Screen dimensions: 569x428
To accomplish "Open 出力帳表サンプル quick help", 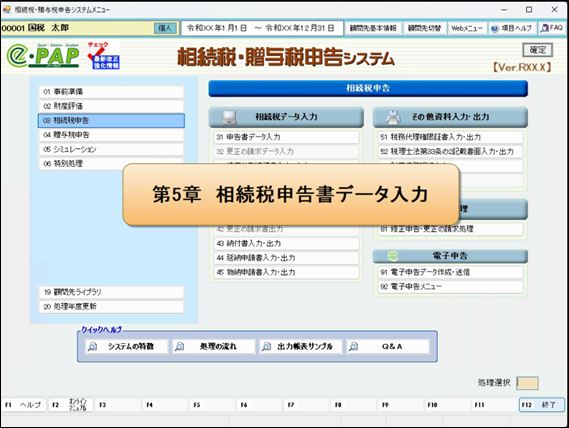I will tap(301, 346).
